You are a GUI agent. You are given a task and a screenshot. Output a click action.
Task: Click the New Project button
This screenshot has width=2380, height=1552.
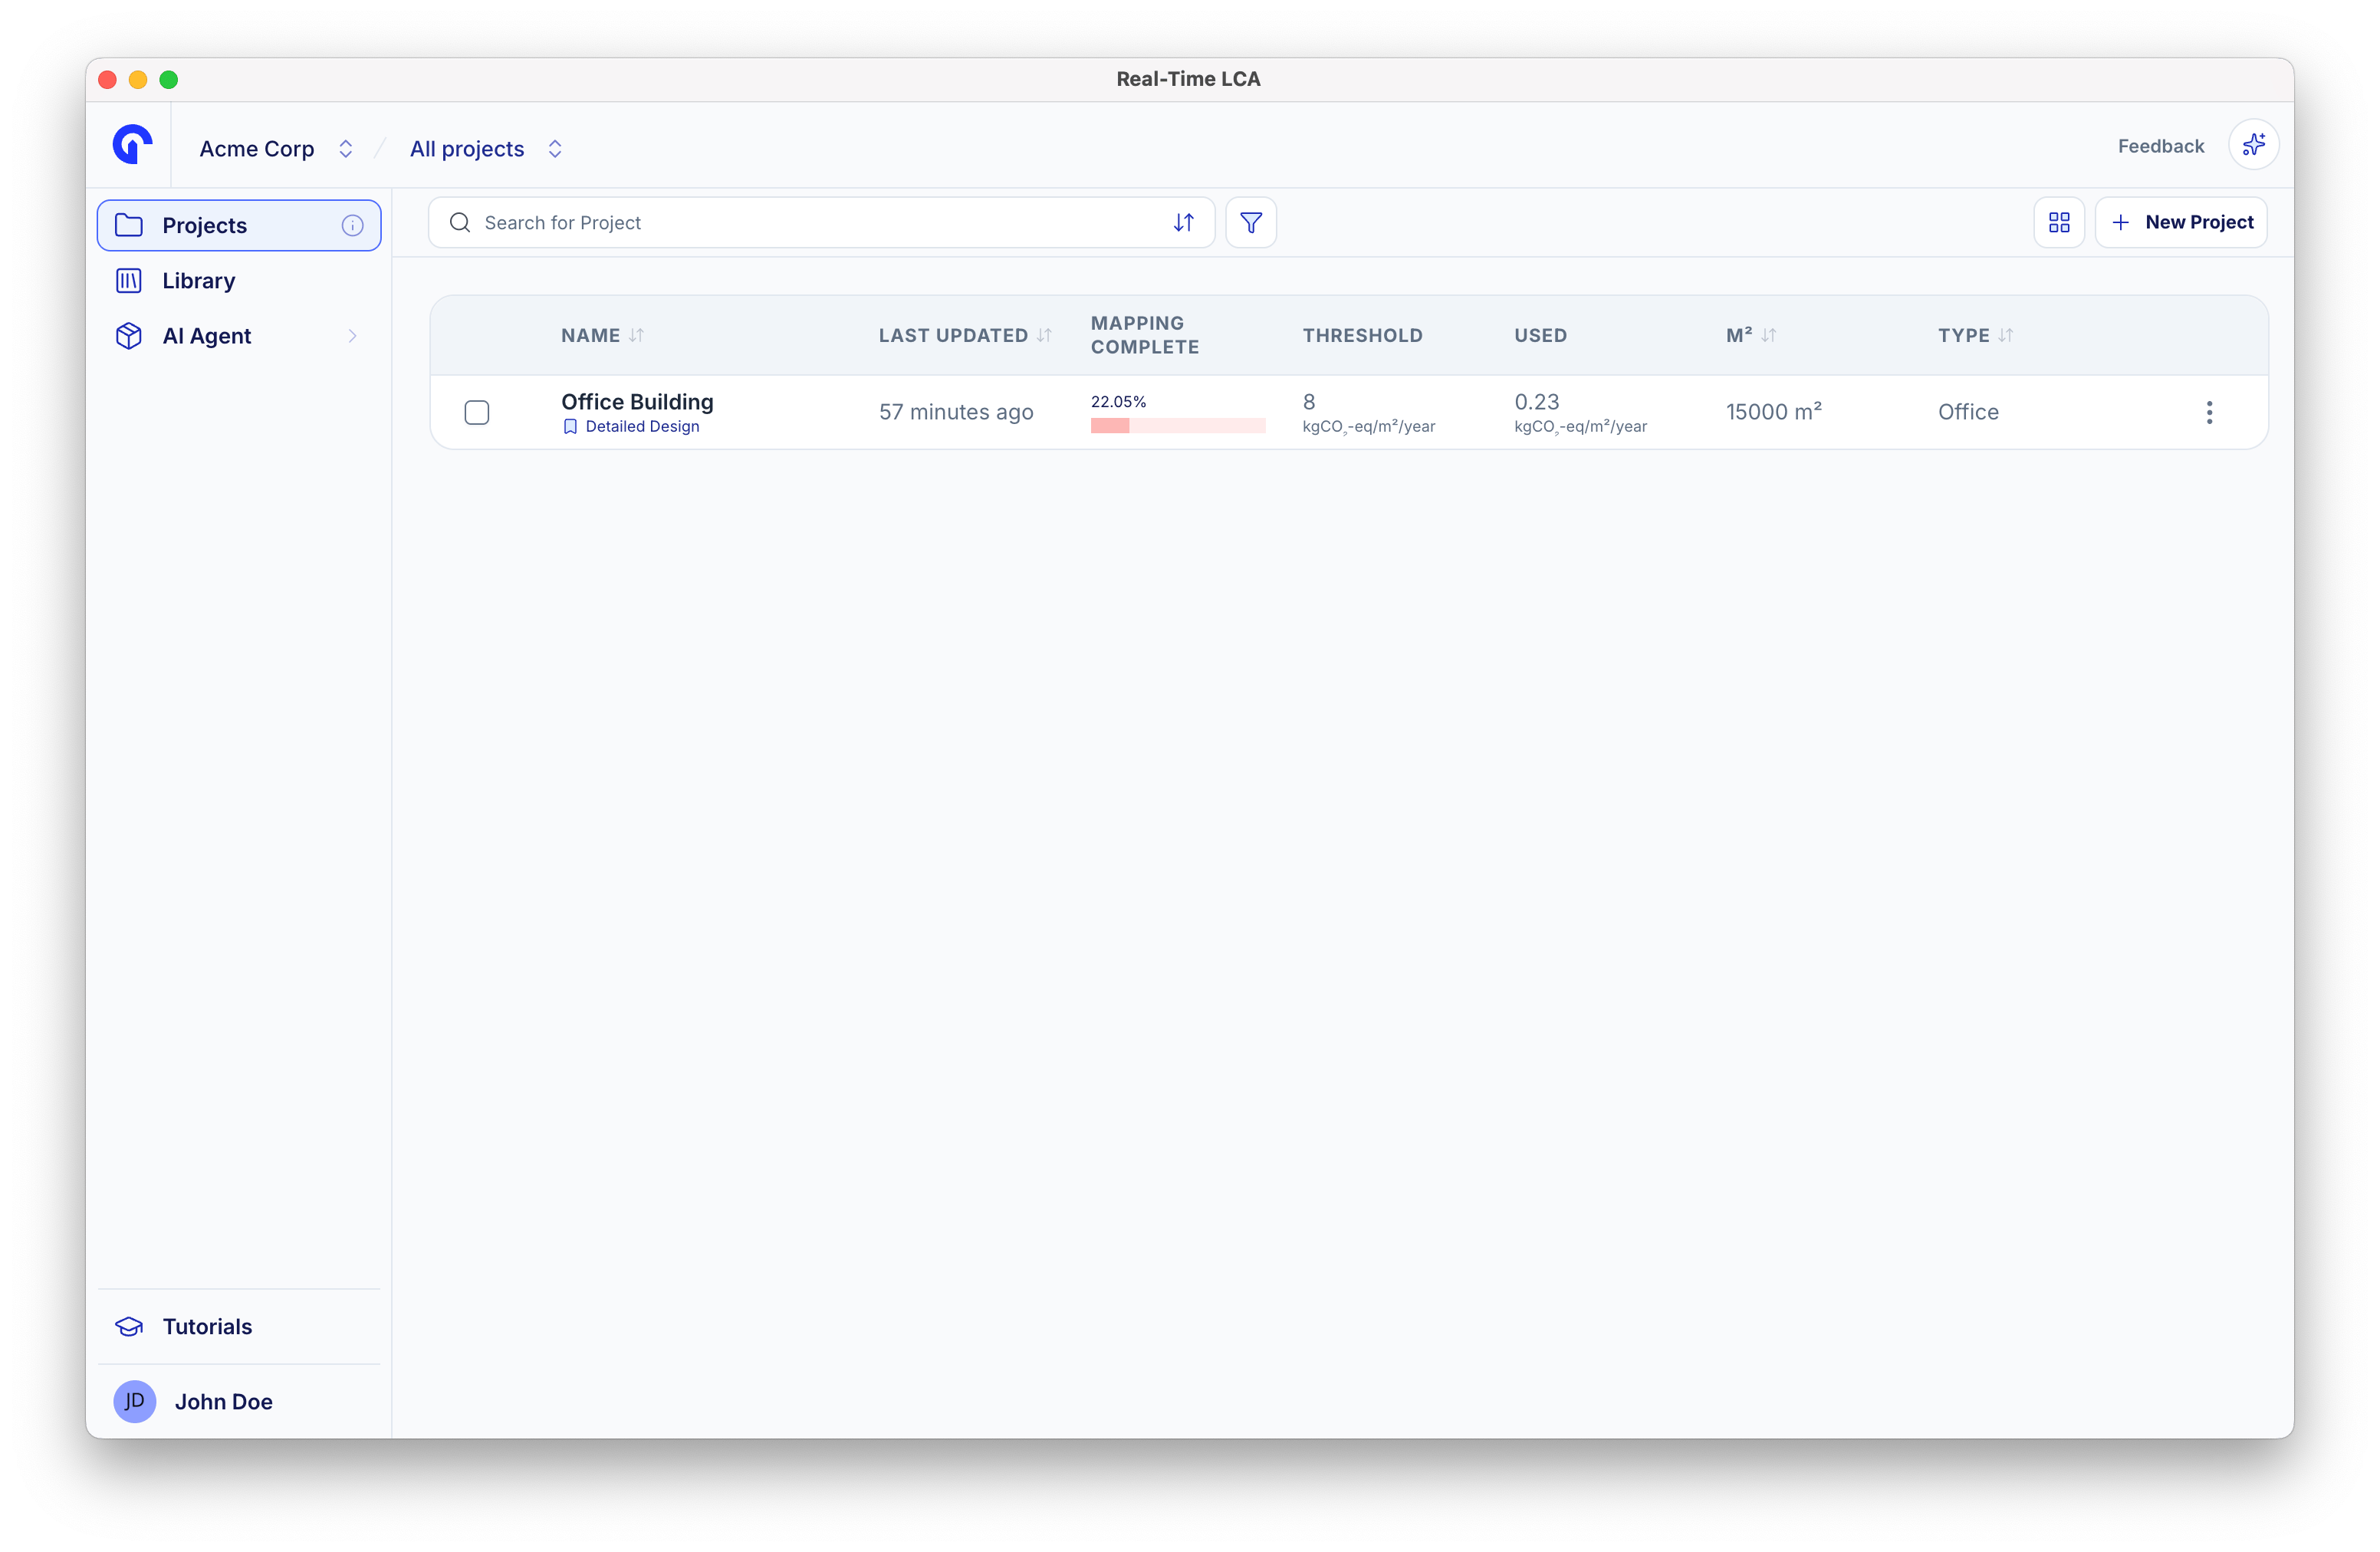click(2181, 222)
